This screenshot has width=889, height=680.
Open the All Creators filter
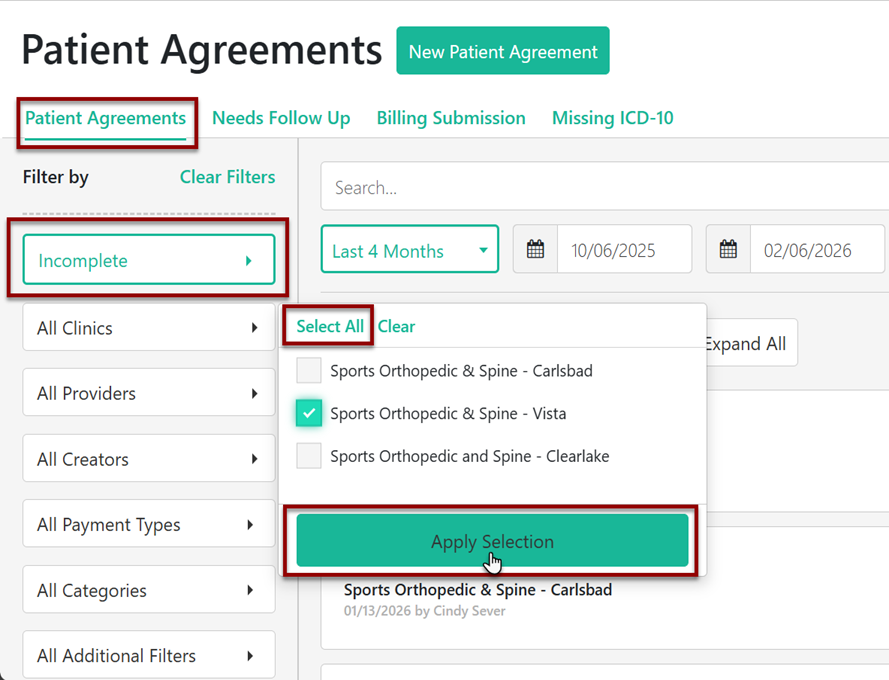pyautogui.click(x=148, y=459)
